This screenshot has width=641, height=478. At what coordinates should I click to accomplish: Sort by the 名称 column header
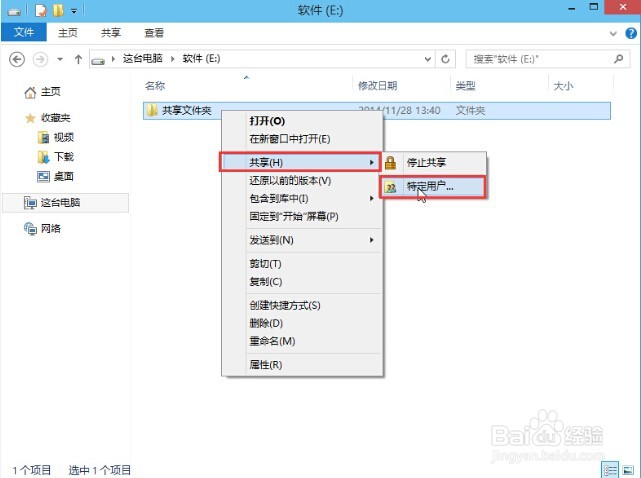coord(155,86)
